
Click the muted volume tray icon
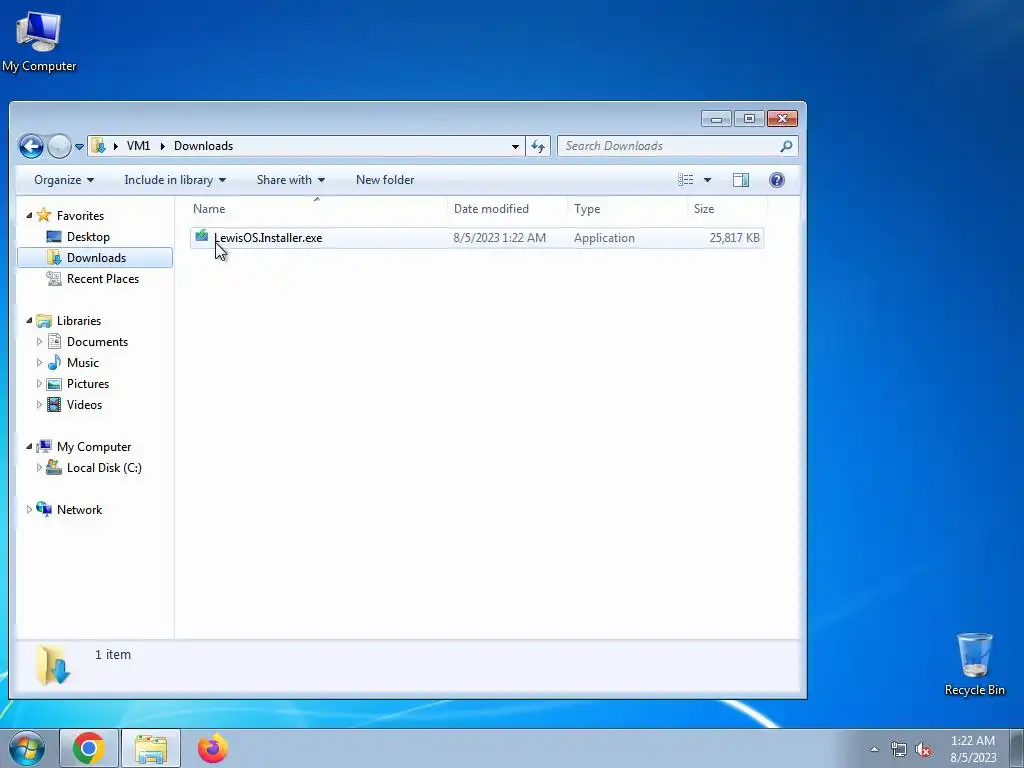(923, 749)
